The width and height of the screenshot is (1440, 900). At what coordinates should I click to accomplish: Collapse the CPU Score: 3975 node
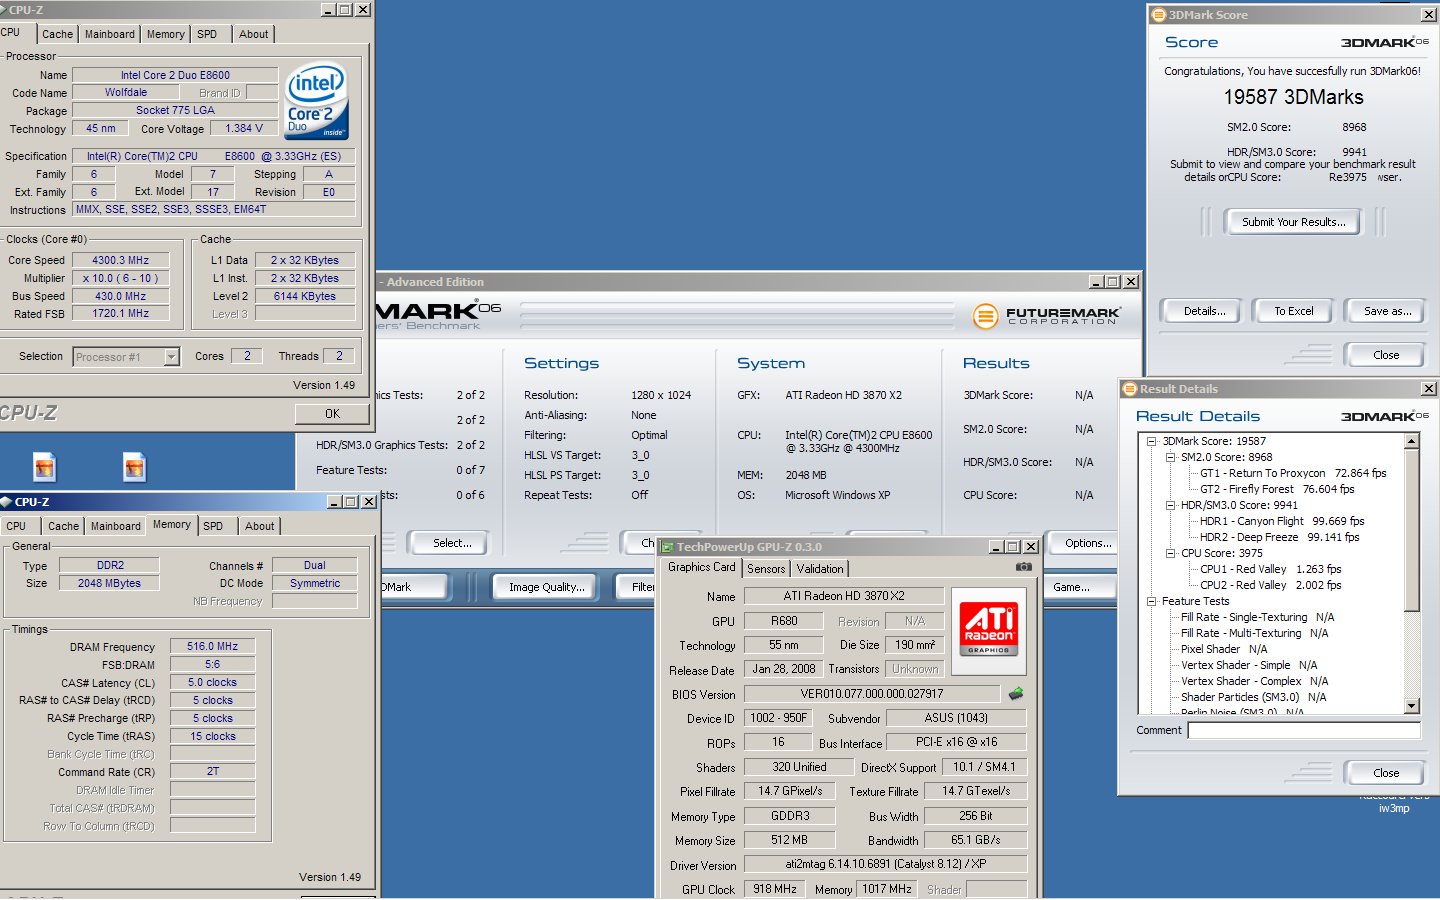(1170, 553)
